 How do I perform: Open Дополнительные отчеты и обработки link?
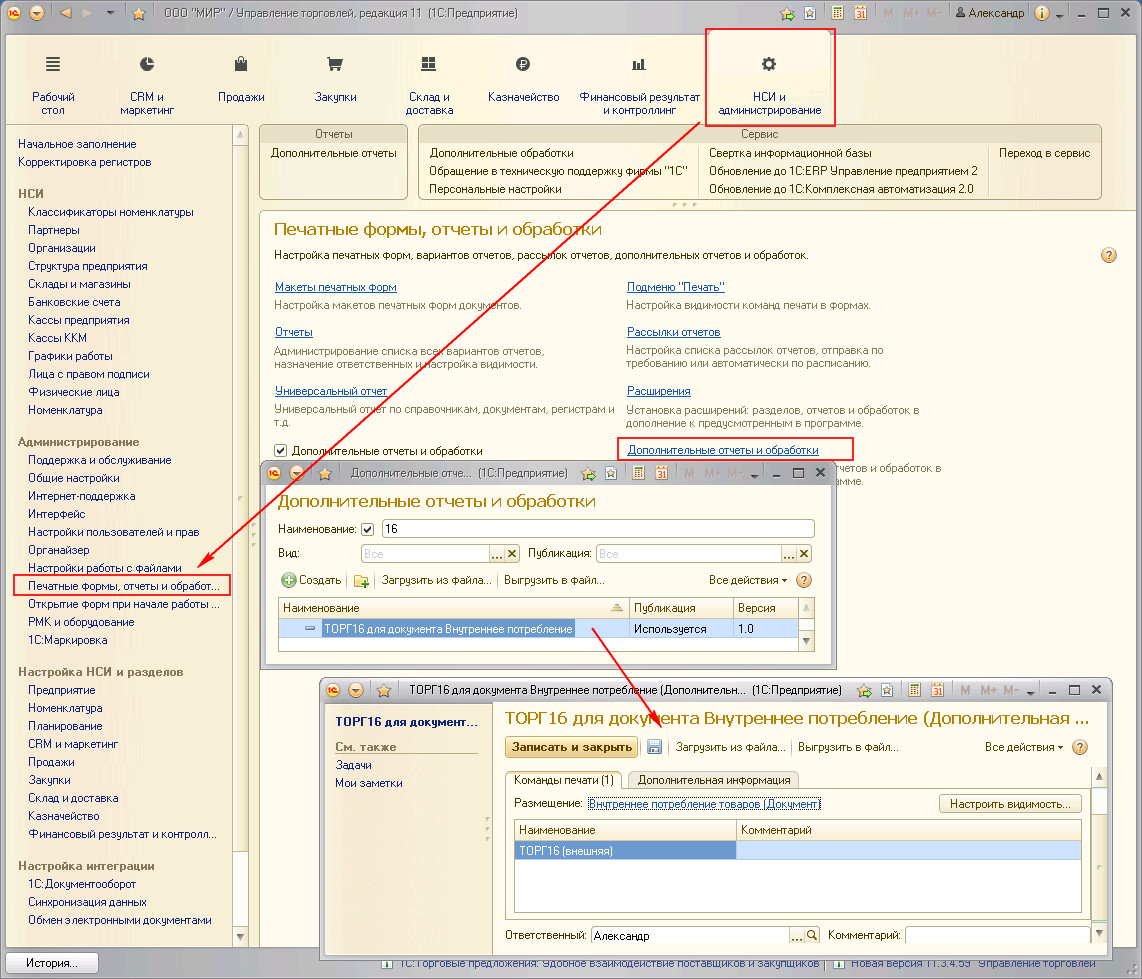click(x=722, y=450)
